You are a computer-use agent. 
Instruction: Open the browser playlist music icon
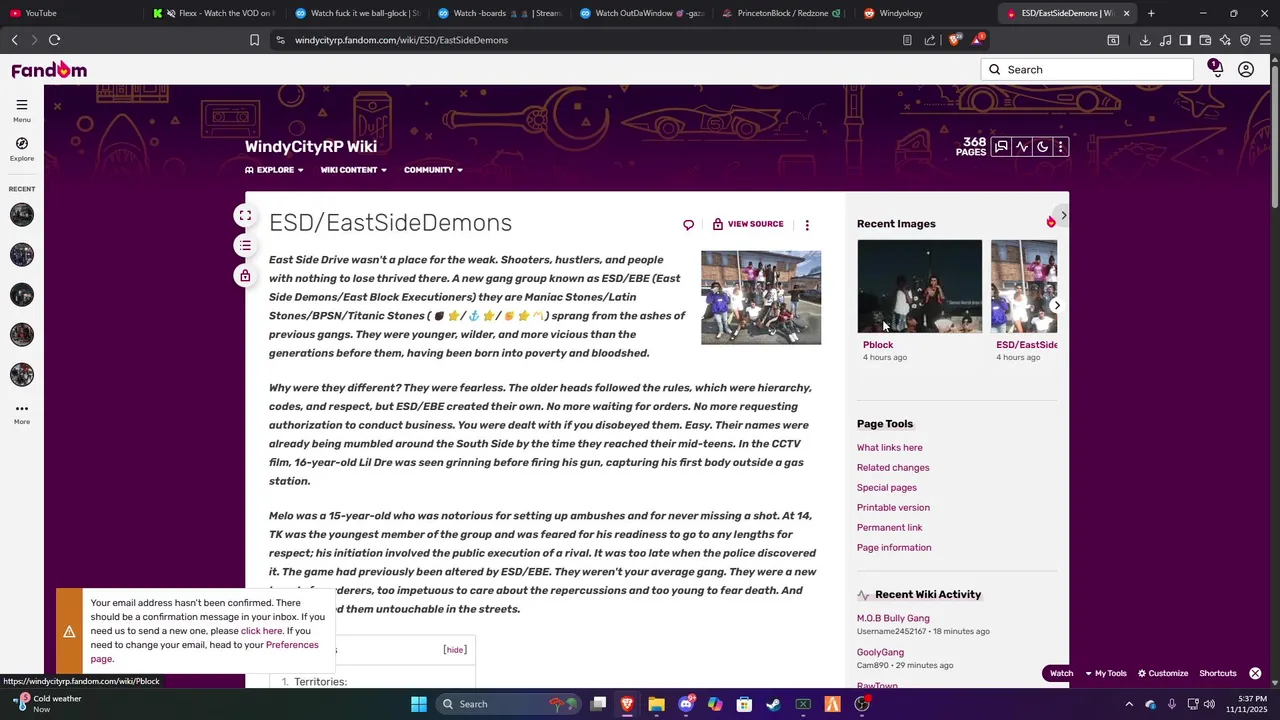(x=1165, y=40)
